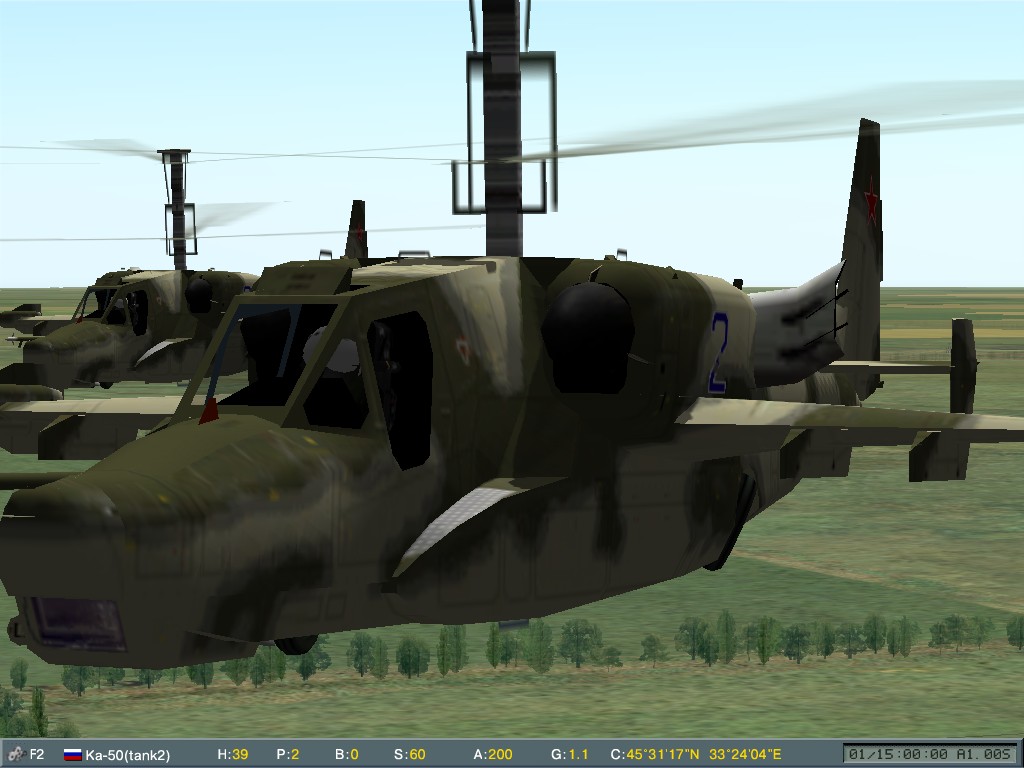
Task: Click the Russian flag icon
Action: (x=72, y=755)
